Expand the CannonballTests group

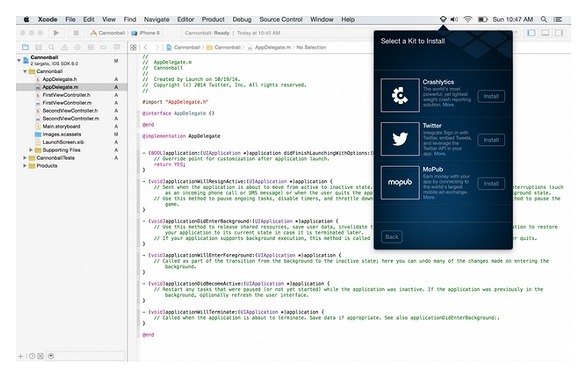pyautogui.click(x=25, y=158)
